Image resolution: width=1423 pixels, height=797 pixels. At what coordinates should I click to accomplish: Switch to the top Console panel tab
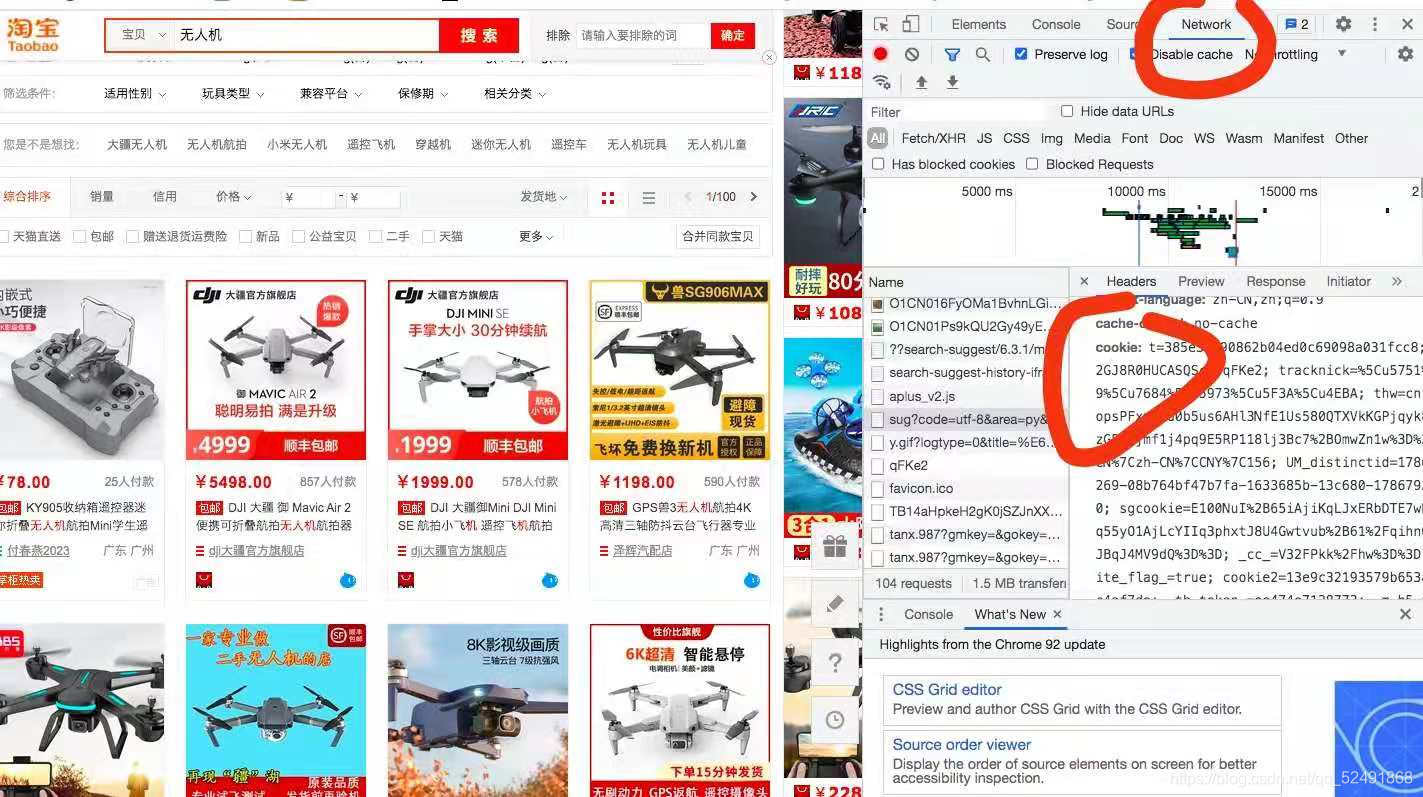[x=1056, y=24]
